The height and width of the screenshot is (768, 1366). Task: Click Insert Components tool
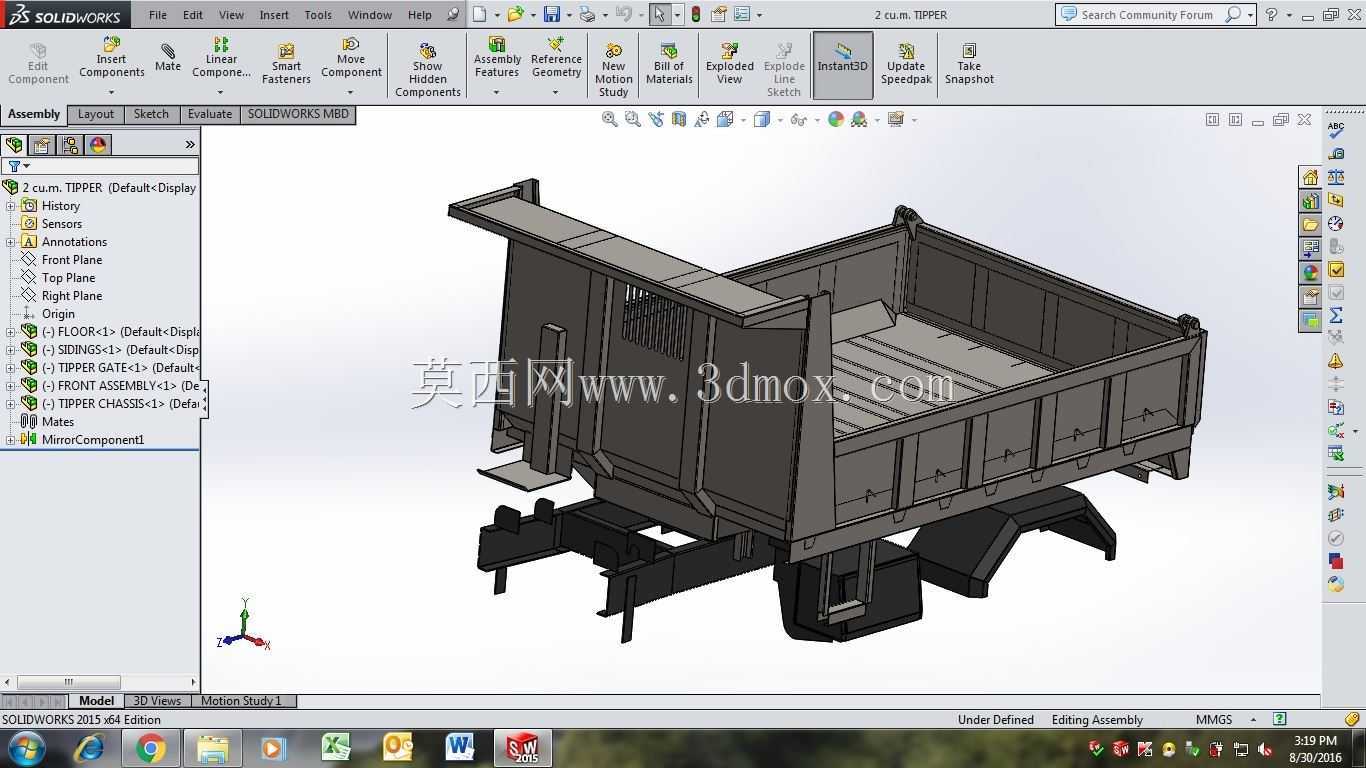[x=111, y=58]
